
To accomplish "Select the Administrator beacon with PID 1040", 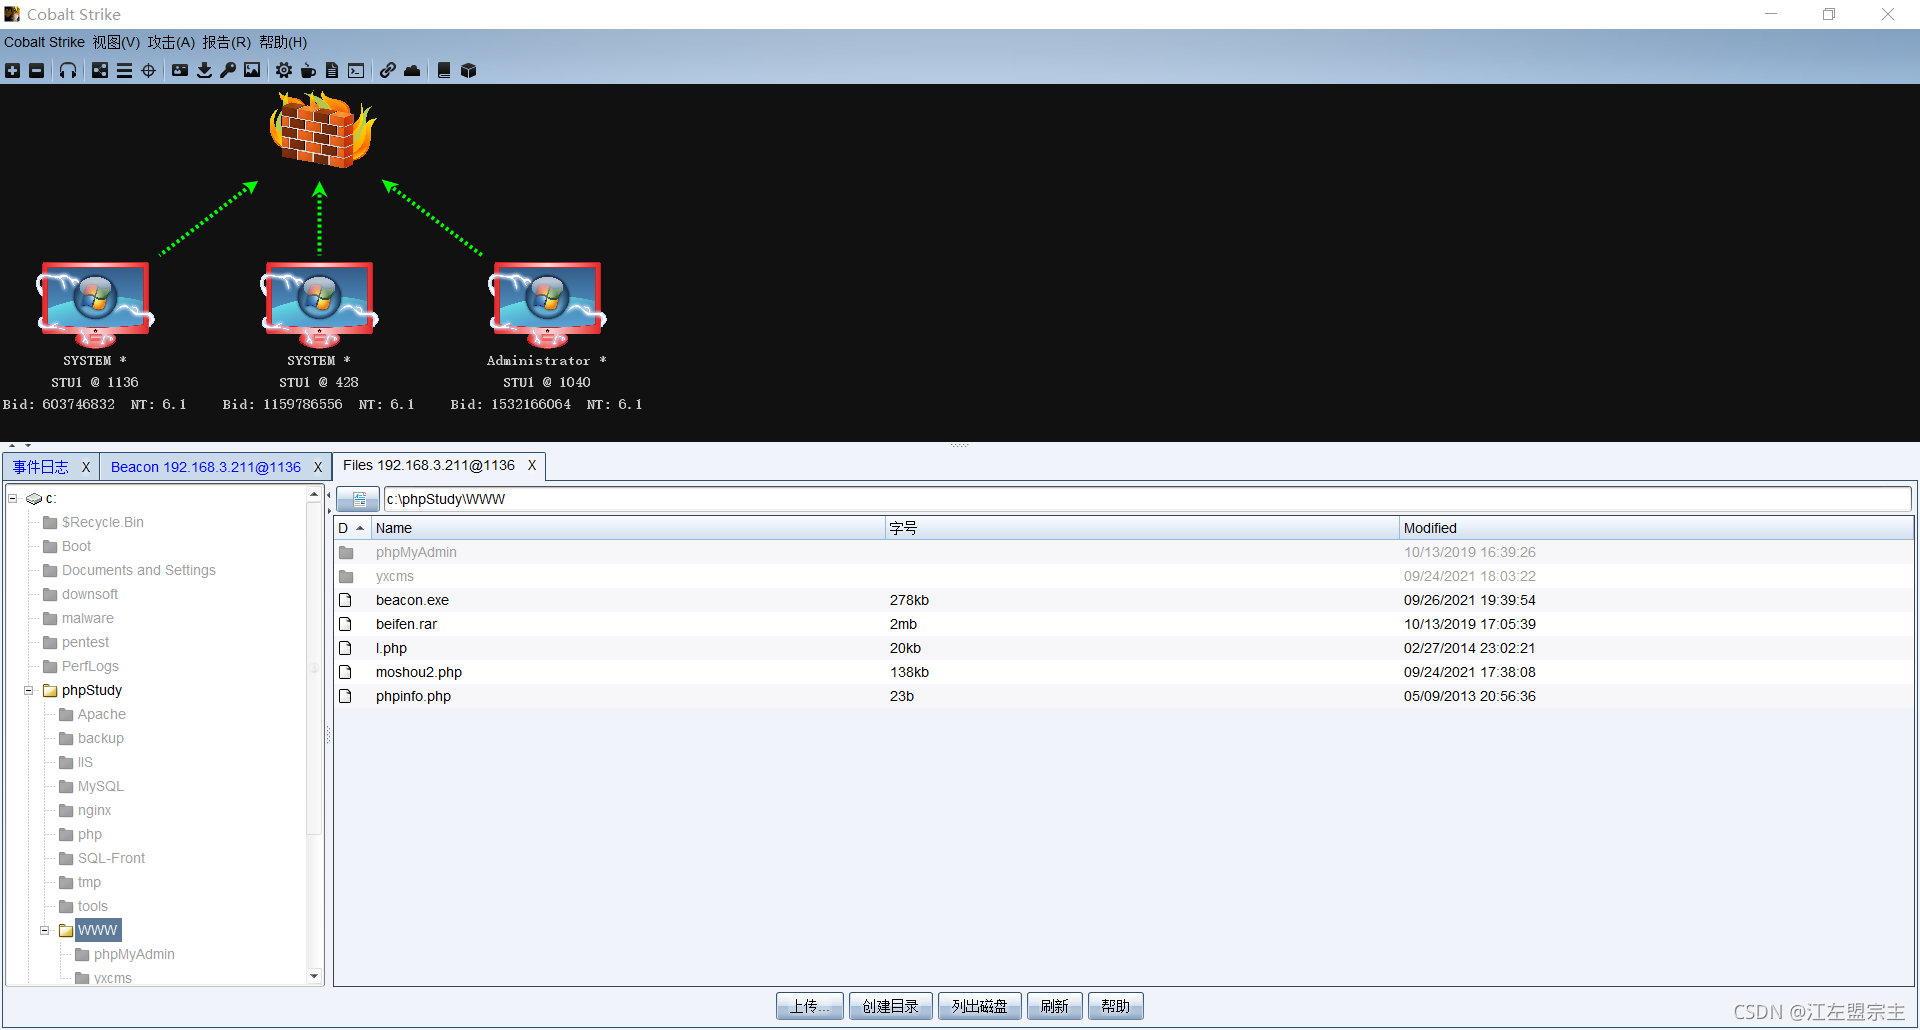I will click(547, 305).
